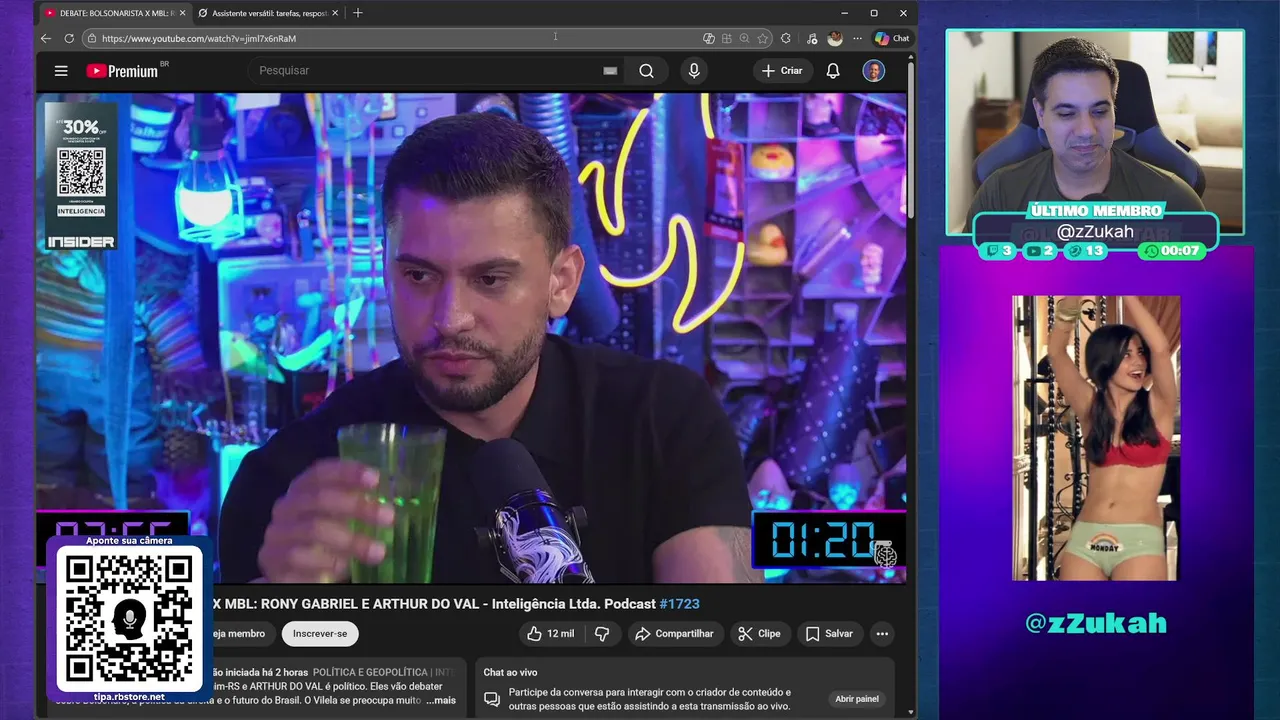Screen dimensions: 1280x720
Task: Click the Copilot swirl icon in address bar
Action: pyautogui.click(x=709, y=38)
